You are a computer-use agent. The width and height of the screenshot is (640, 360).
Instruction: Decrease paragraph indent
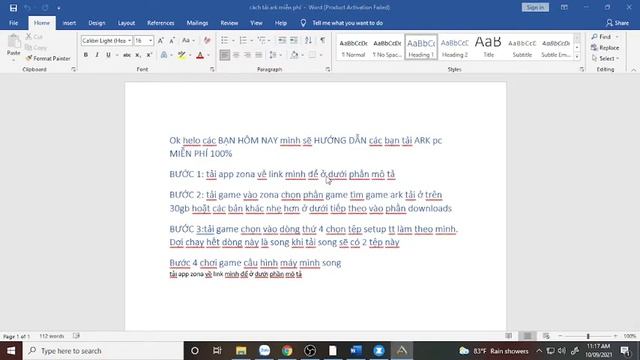pos(282,40)
